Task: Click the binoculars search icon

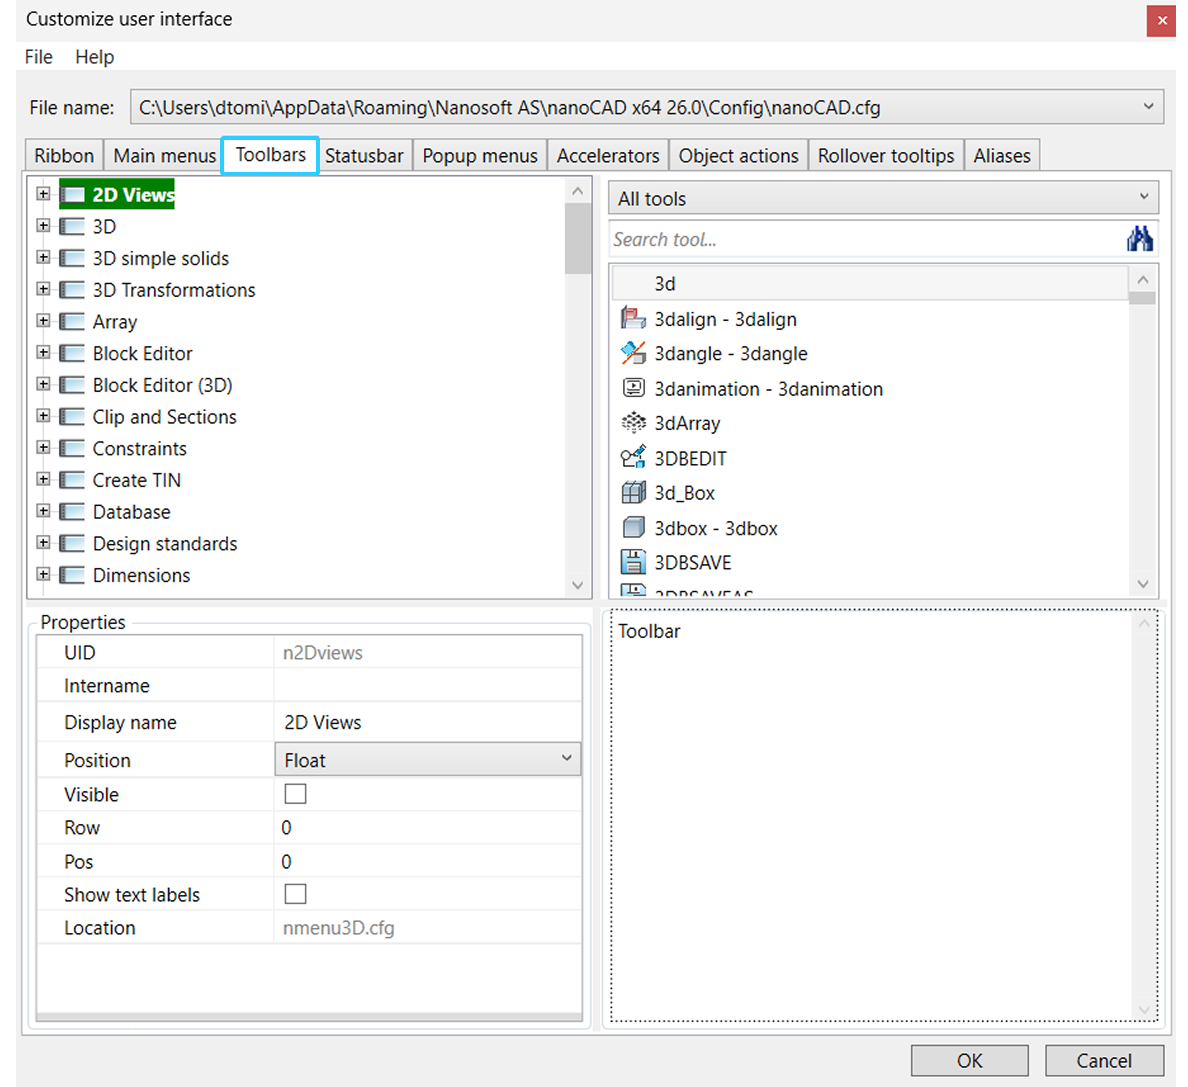Action: [1140, 239]
